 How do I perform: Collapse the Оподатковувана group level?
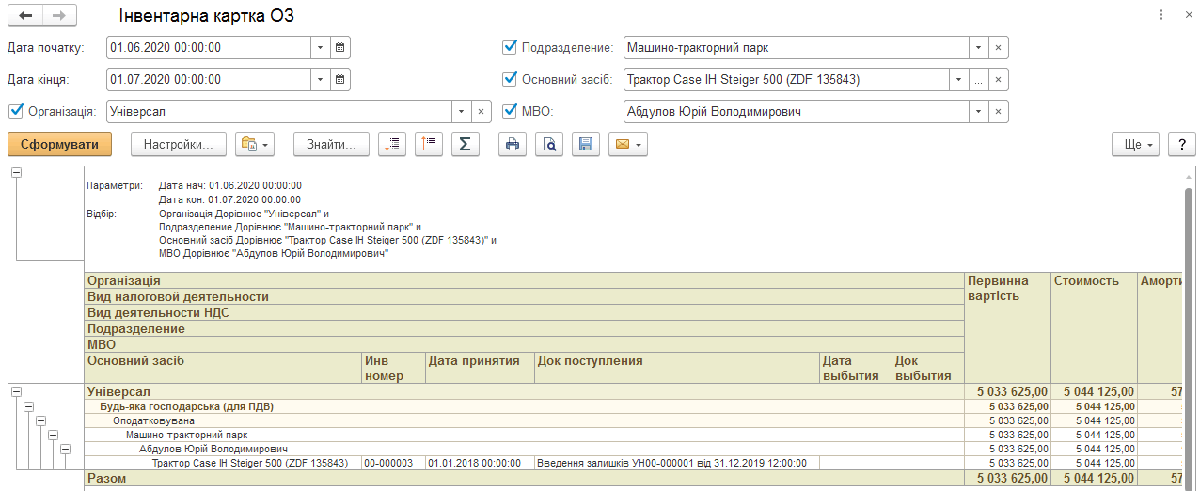[x=41, y=421]
